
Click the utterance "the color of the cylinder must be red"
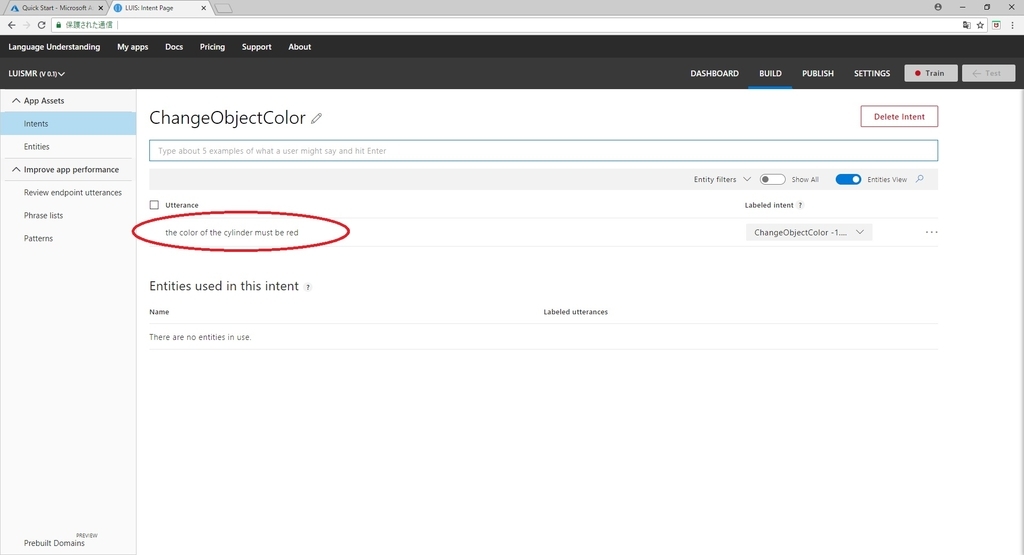click(x=231, y=232)
